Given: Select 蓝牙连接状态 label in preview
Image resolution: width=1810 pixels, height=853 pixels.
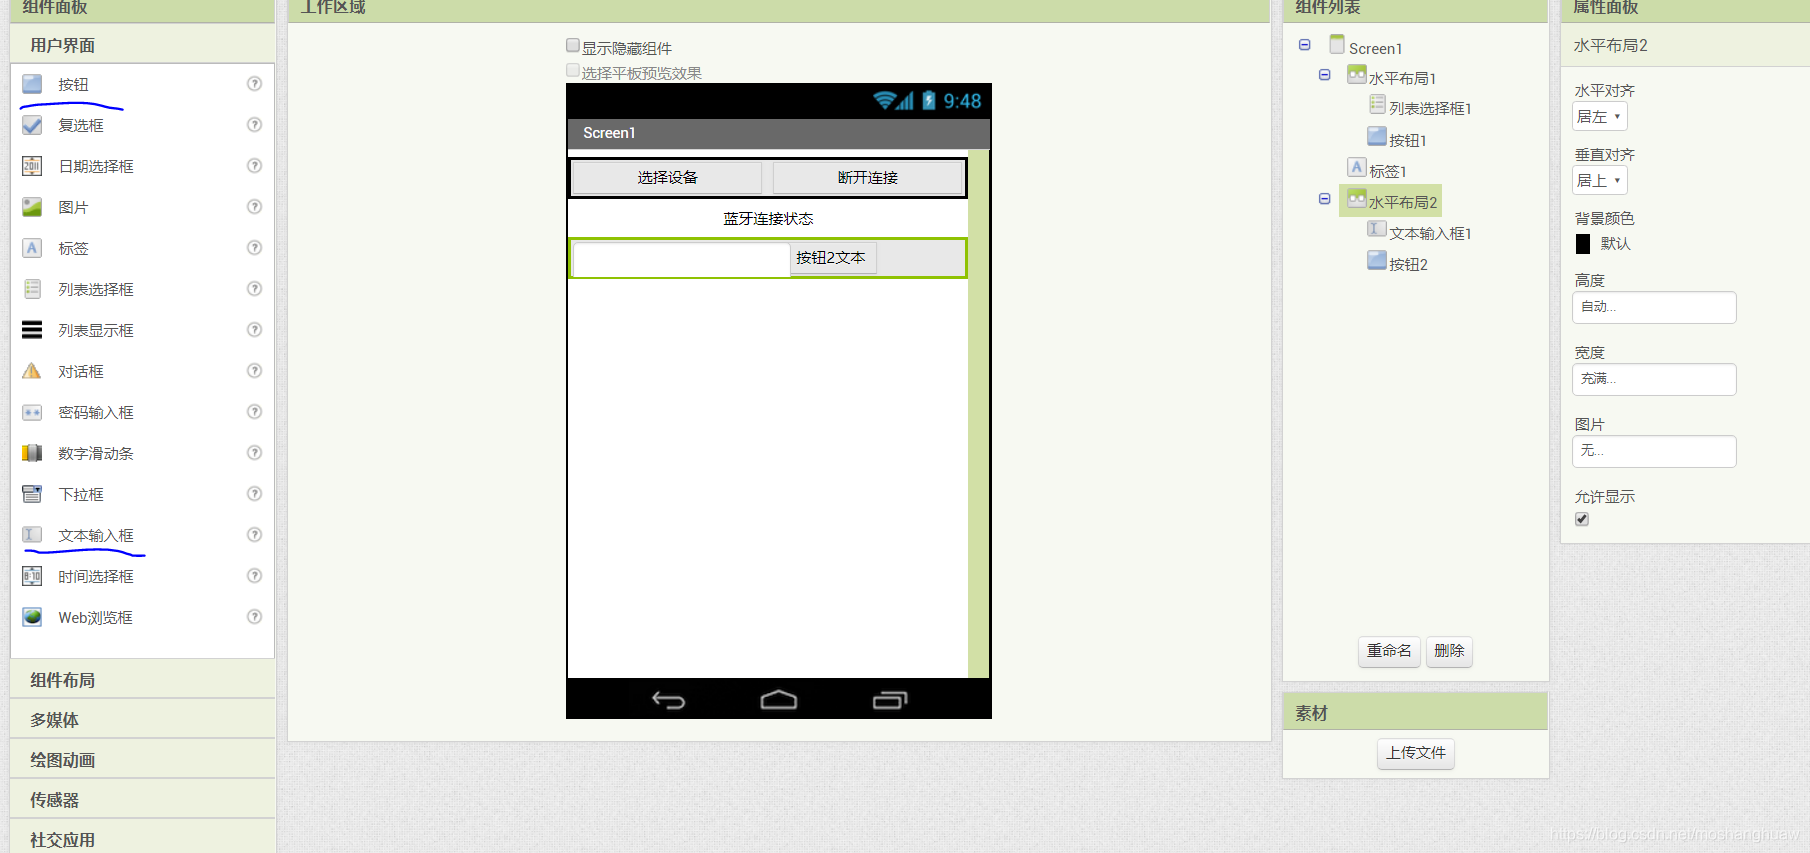Looking at the screenshot, I should tap(768, 219).
